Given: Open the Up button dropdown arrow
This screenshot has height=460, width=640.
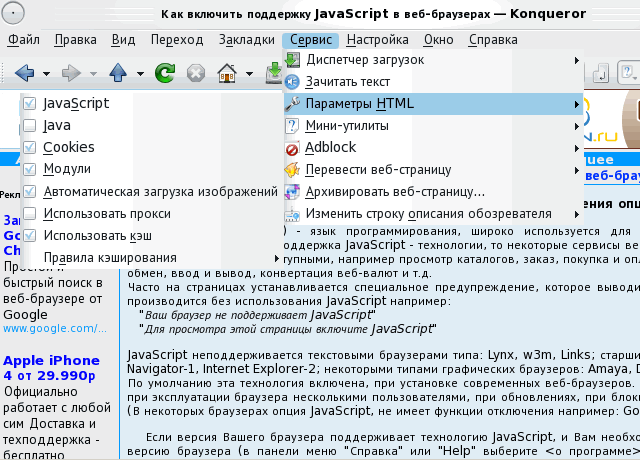Looking at the screenshot, I should coord(140,74).
